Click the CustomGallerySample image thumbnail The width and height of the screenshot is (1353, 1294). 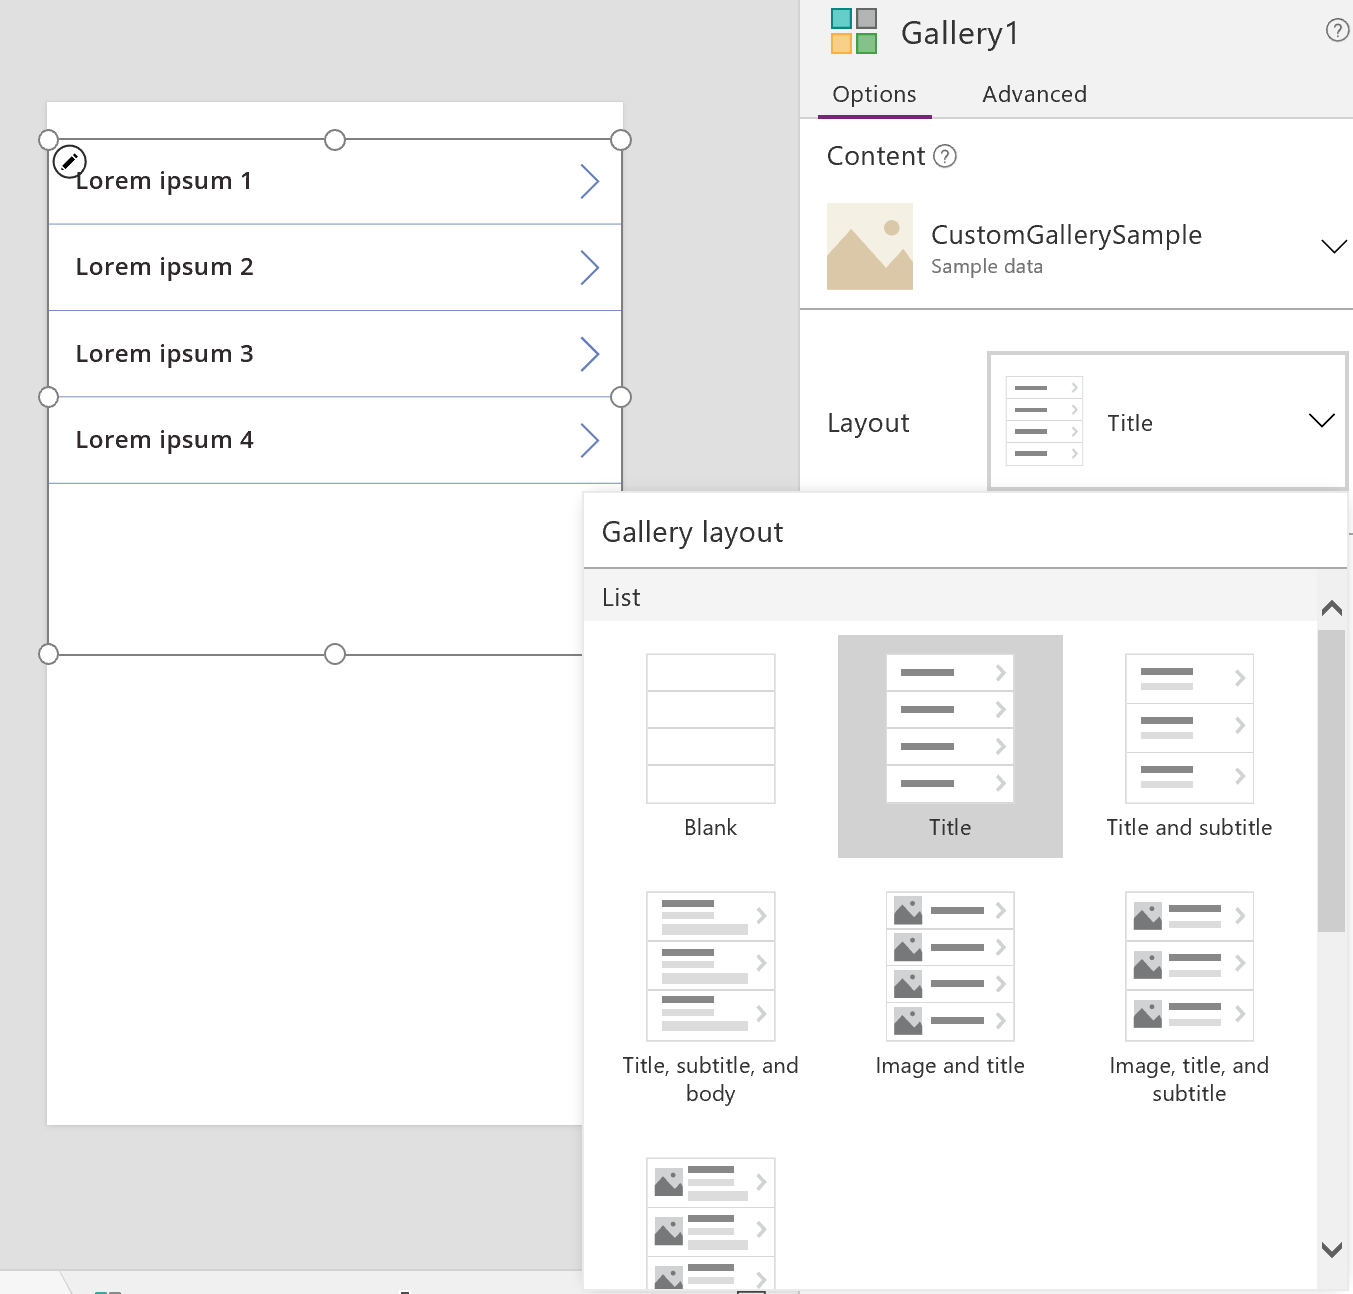click(x=870, y=247)
